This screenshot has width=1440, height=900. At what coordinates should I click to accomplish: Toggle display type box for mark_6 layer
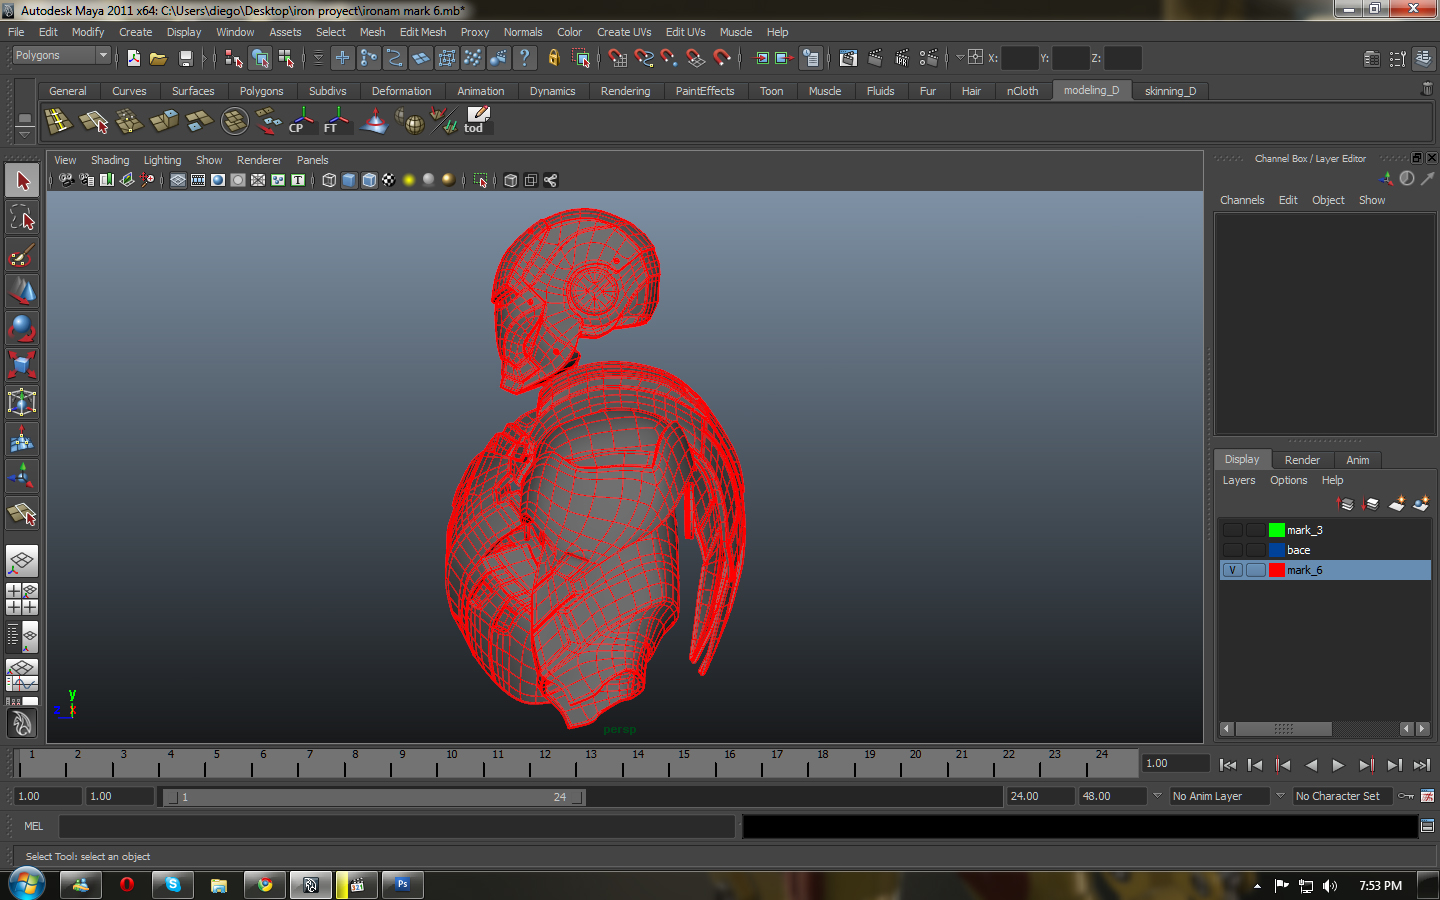(1255, 570)
